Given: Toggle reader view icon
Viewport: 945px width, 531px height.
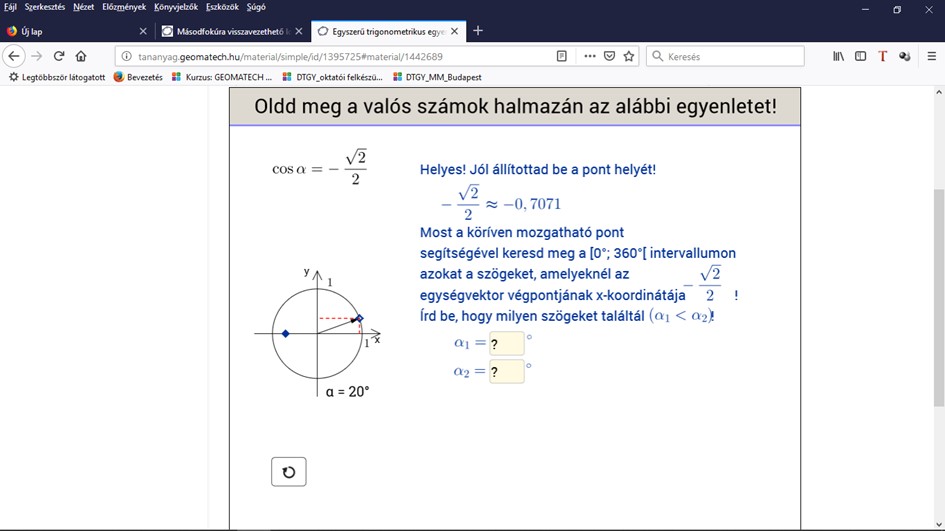Looking at the screenshot, I should tap(561, 56).
